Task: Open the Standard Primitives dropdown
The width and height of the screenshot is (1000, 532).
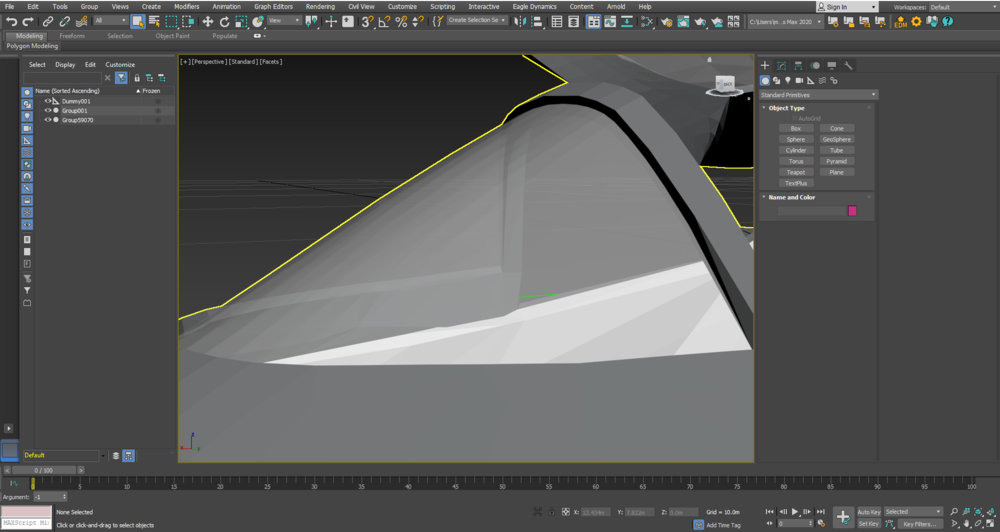Action: tap(817, 95)
